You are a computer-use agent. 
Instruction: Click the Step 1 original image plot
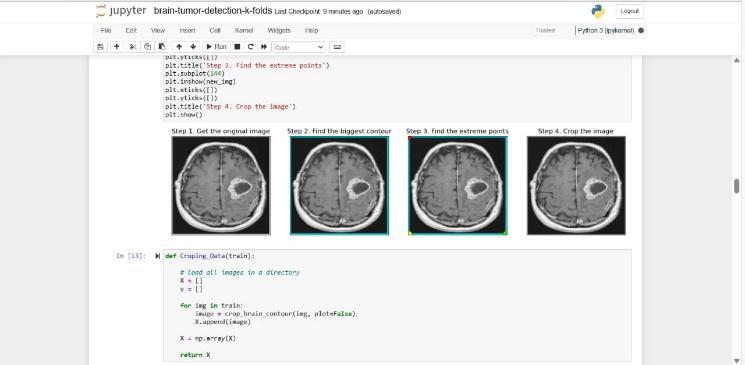pyautogui.click(x=221, y=185)
